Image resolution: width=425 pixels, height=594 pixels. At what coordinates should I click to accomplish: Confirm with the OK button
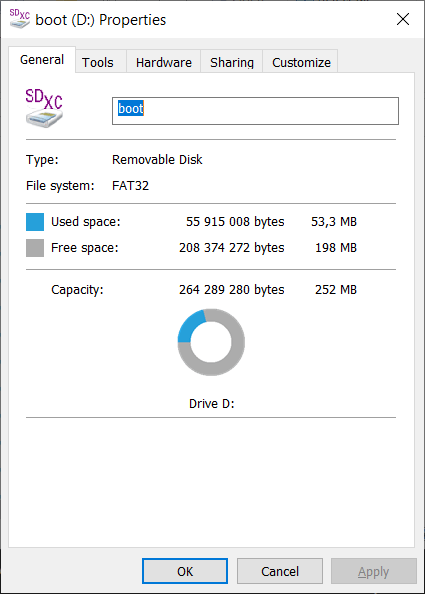185,571
